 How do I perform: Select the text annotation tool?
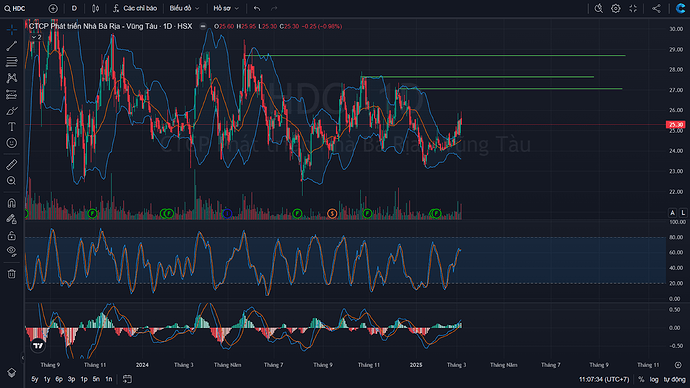point(11,127)
